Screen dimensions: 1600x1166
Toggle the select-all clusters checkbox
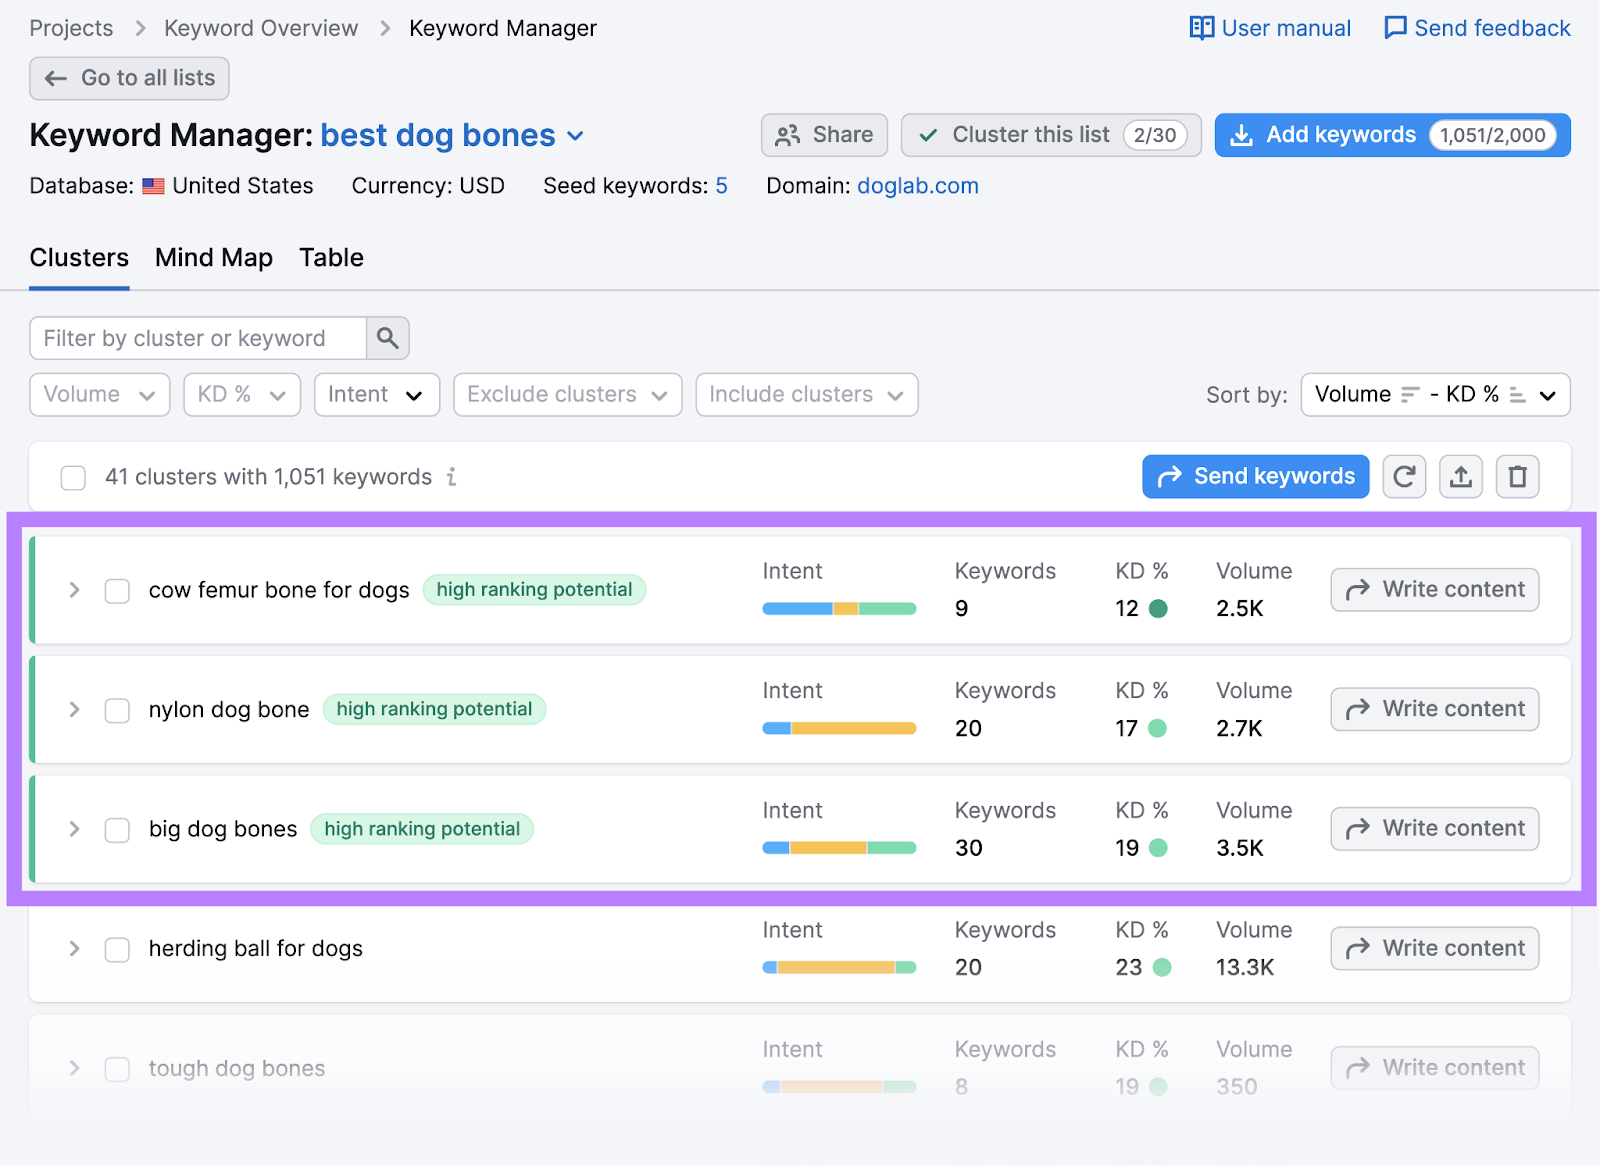coord(73,477)
